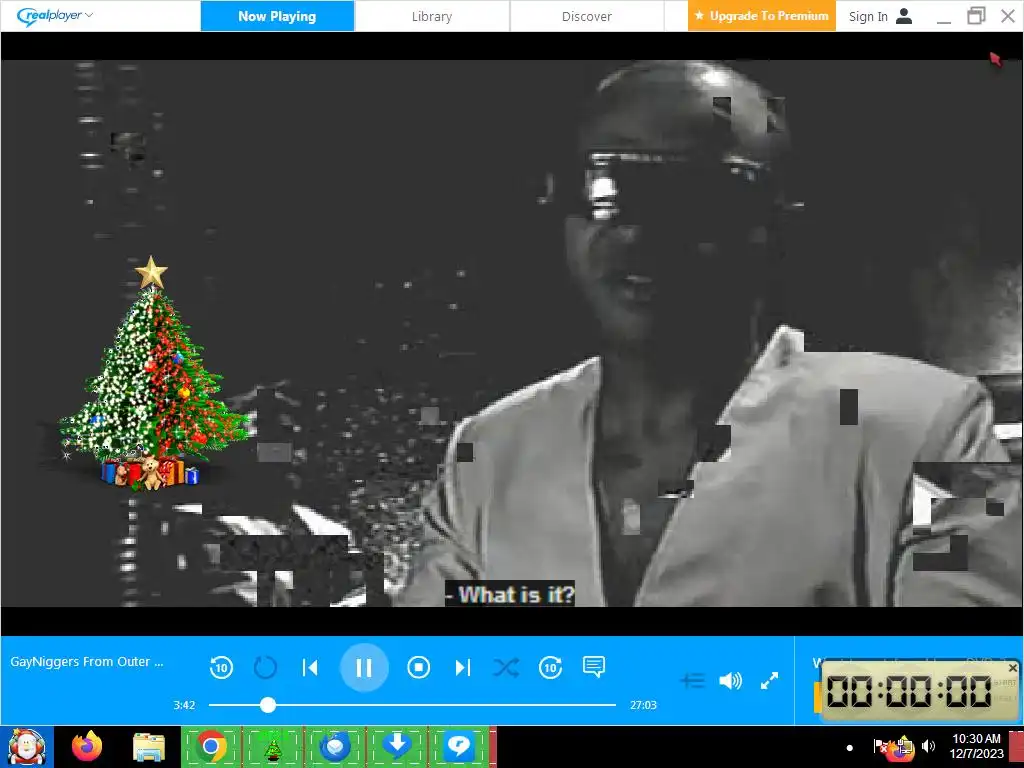Image resolution: width=1024 pixels, height=768 pixels.
Task: Open the user account profile icon
Action: pyautogui.click(x=904, y=16)
